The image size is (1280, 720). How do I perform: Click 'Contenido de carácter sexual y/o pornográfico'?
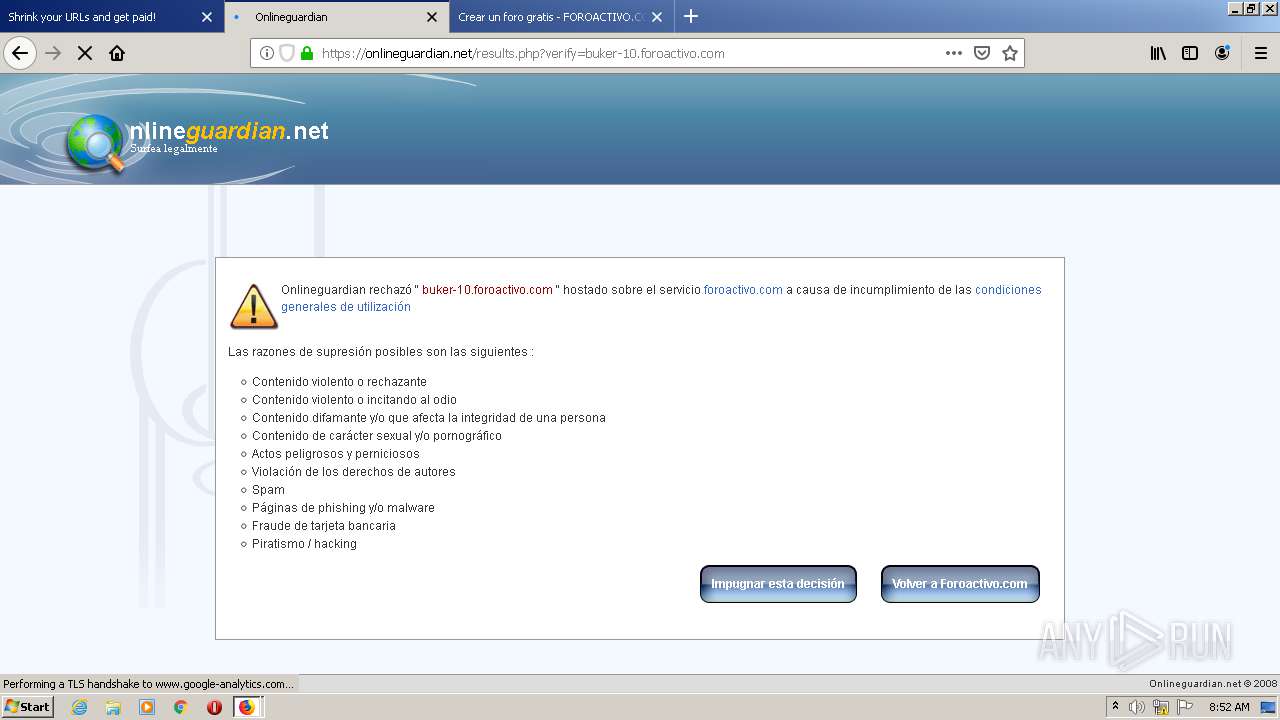(377, 436)
